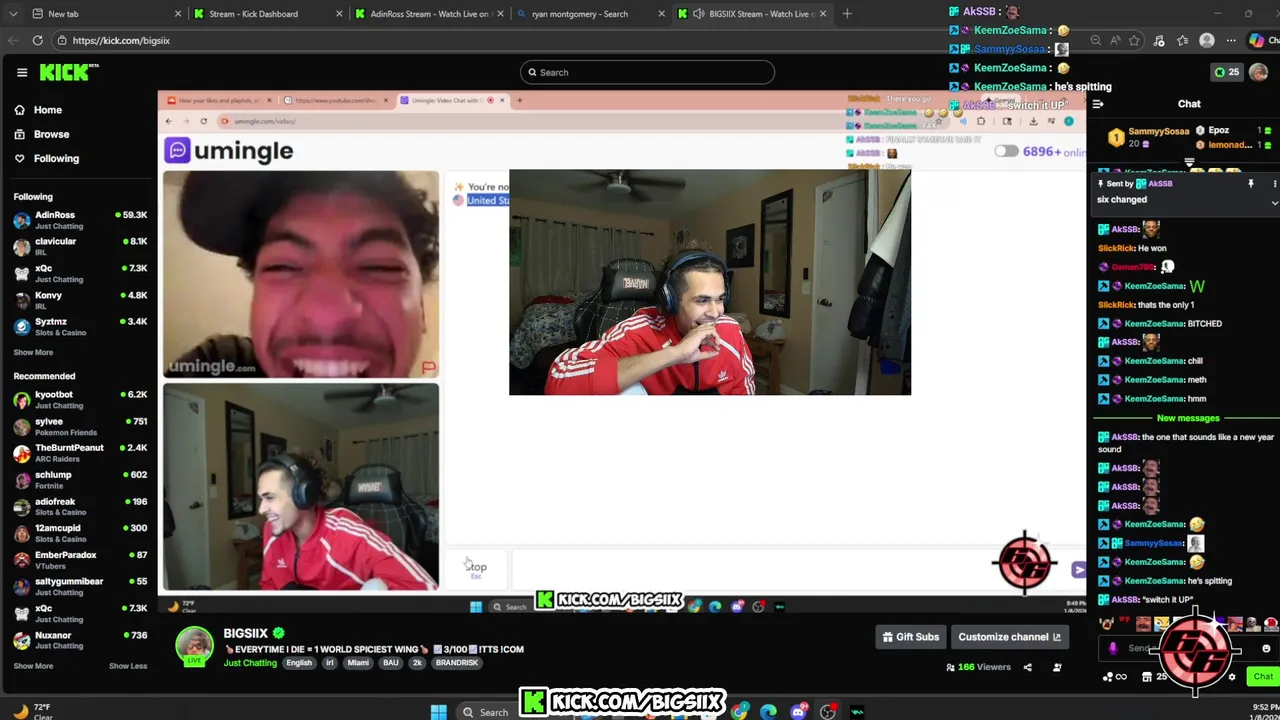Open Discord from the taskbar

coord(798,712)
